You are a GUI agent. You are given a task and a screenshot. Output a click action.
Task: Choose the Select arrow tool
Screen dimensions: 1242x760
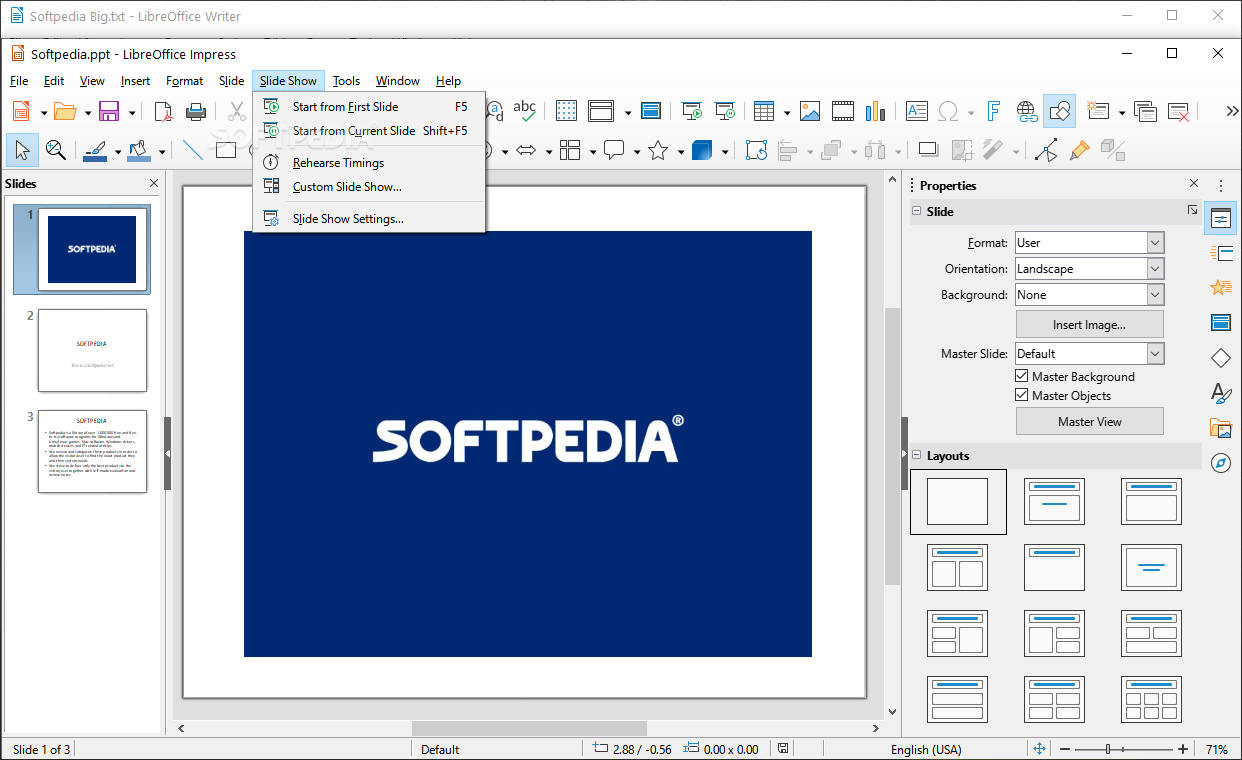22,150
